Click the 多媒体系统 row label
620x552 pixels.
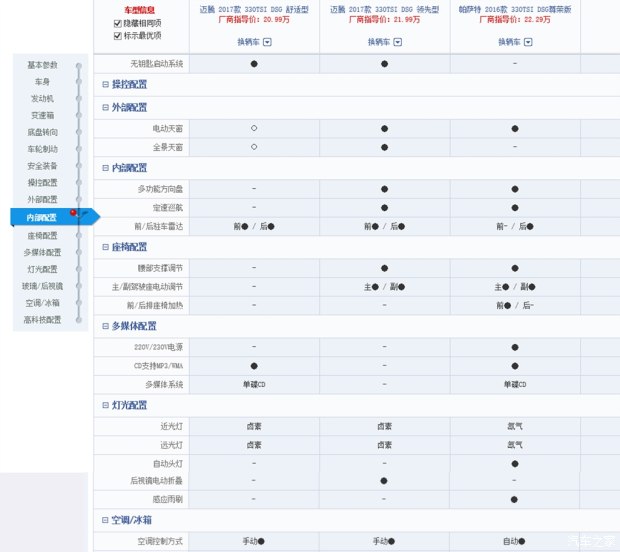(x=164, y=384)
